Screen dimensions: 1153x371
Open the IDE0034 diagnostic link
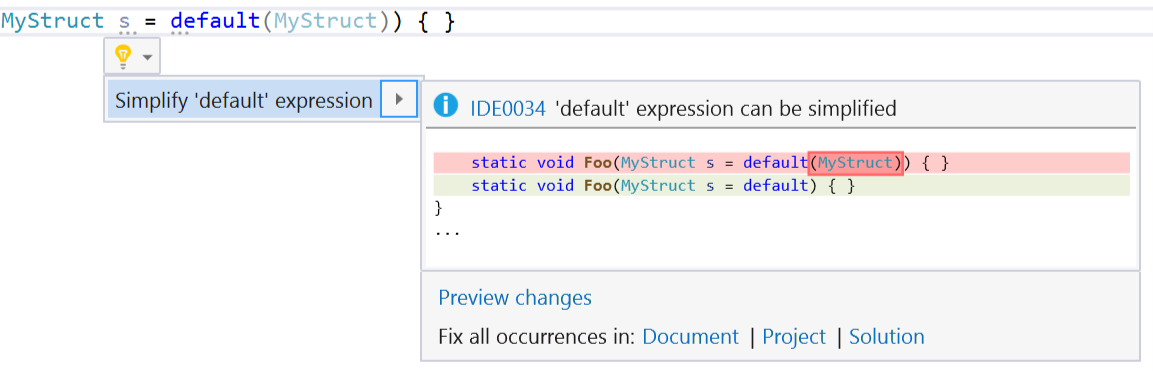click(508, 109)
